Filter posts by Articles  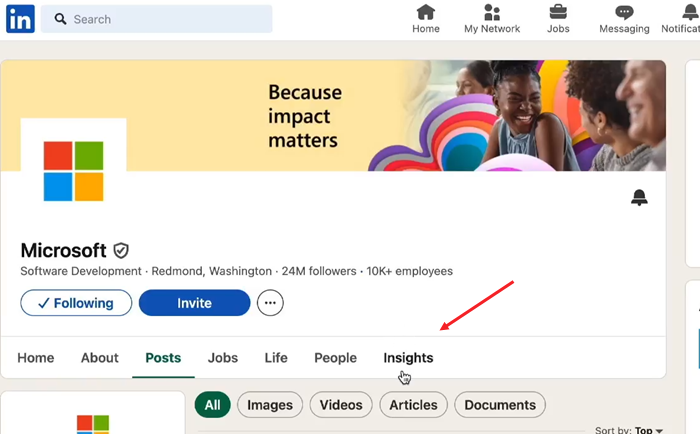click(413, 405)
